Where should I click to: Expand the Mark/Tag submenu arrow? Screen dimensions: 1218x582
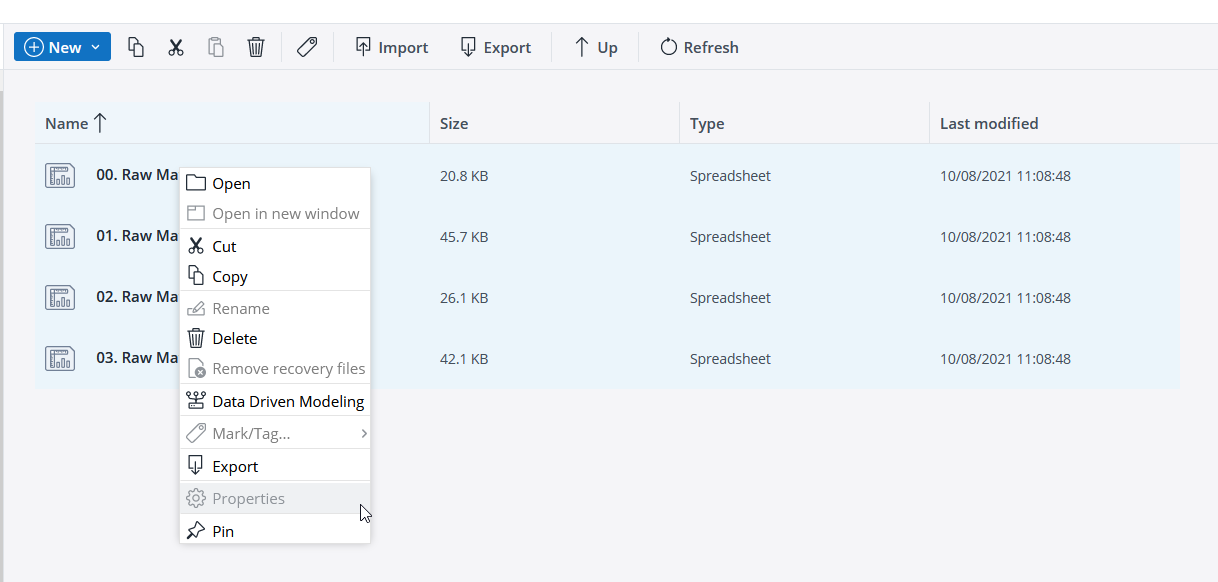364,434
